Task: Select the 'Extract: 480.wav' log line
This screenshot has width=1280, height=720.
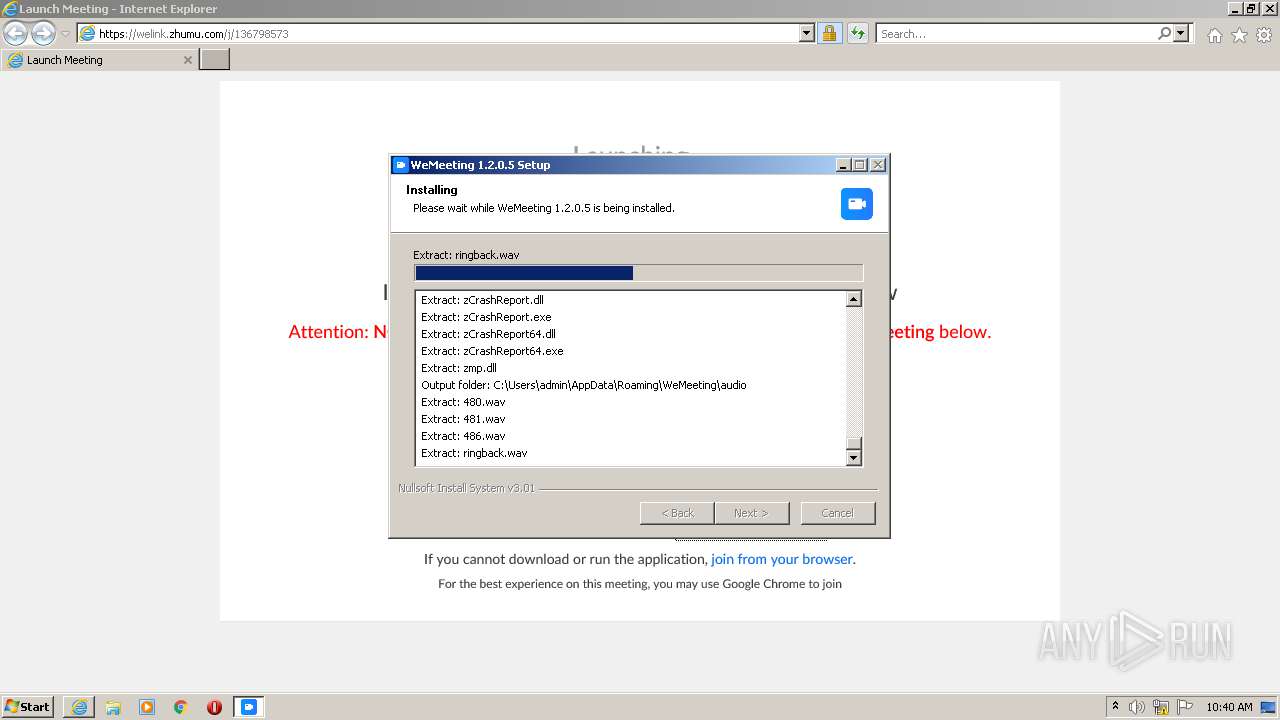Action: pyautogui.click(x=463, y=402)
